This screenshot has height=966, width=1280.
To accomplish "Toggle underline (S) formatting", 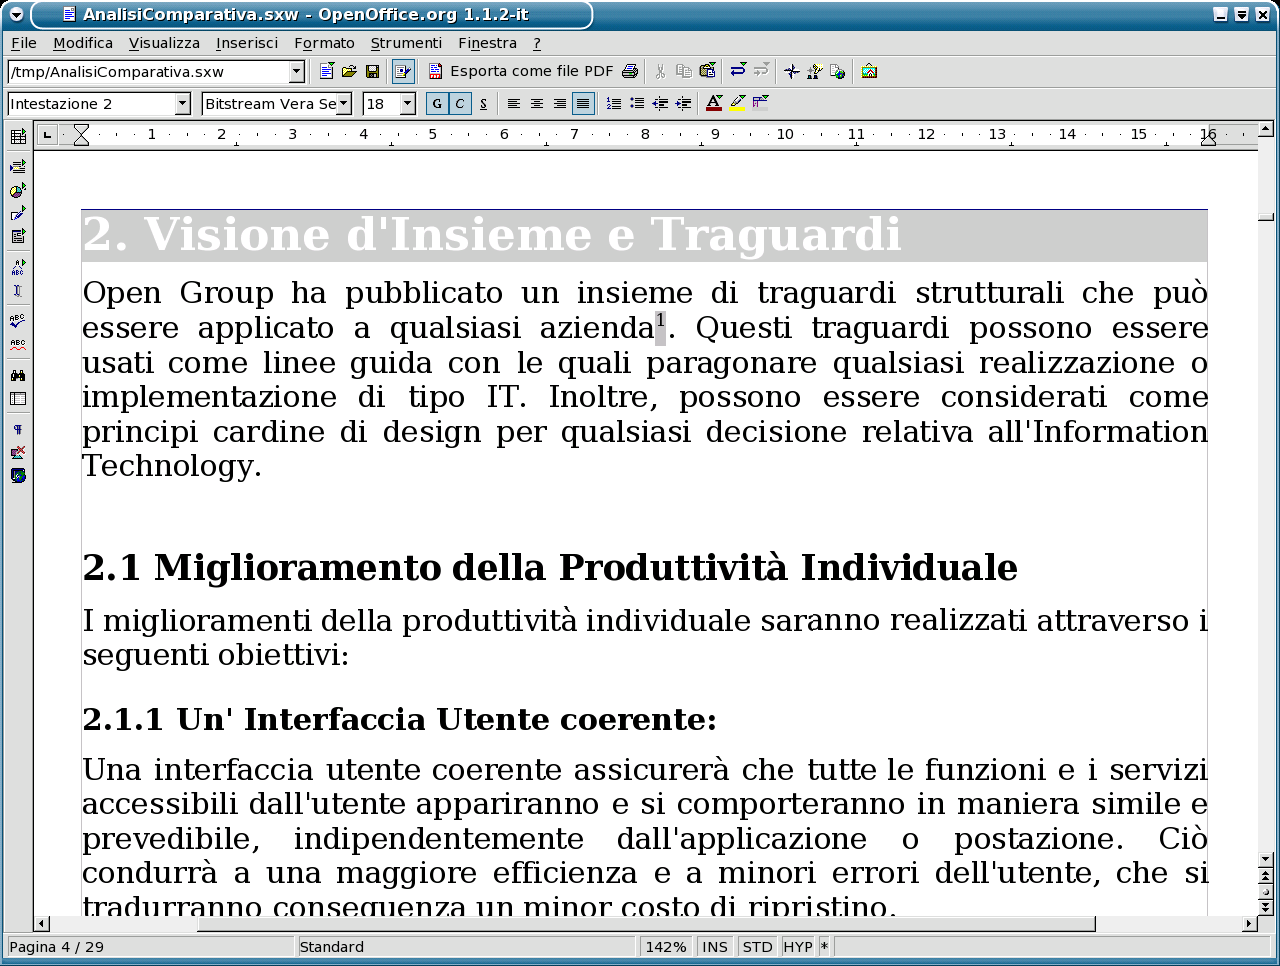I will tap(483, 103).
